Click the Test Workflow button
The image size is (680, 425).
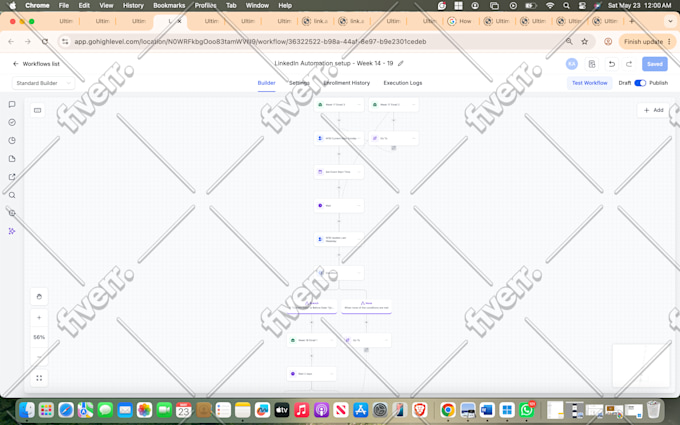pos(589,83)
